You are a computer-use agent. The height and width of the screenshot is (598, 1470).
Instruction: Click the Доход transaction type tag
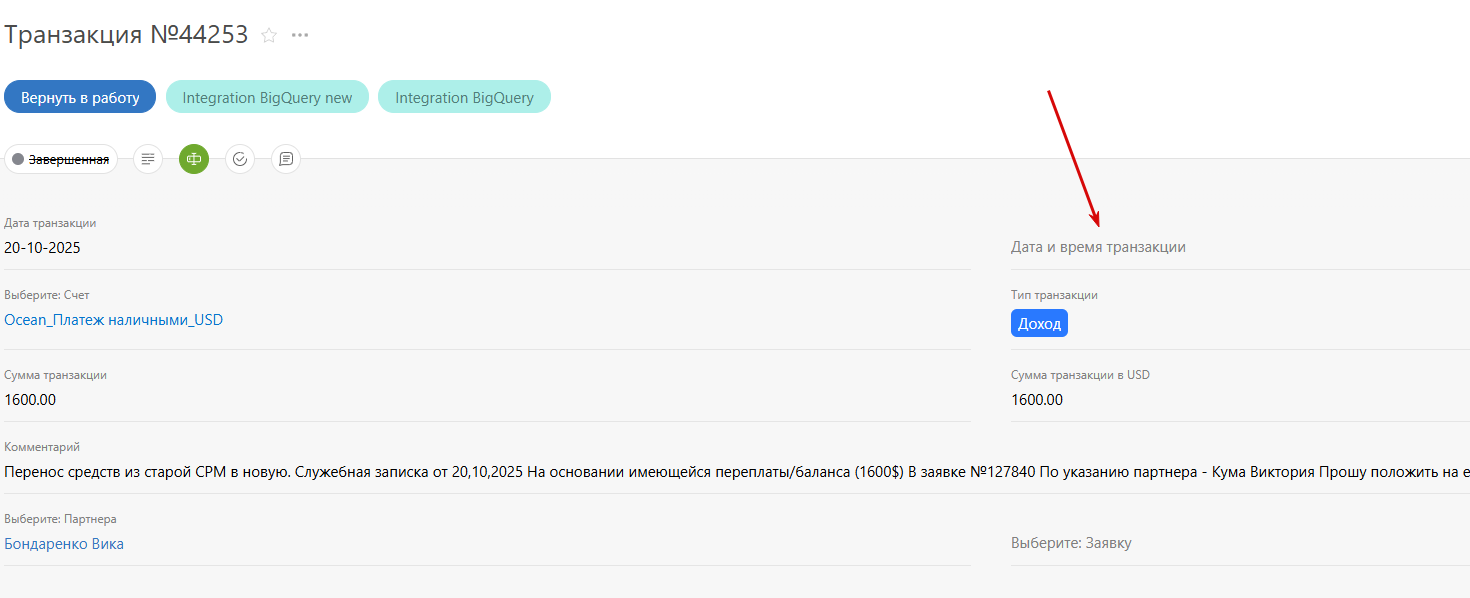point(1039,323)
